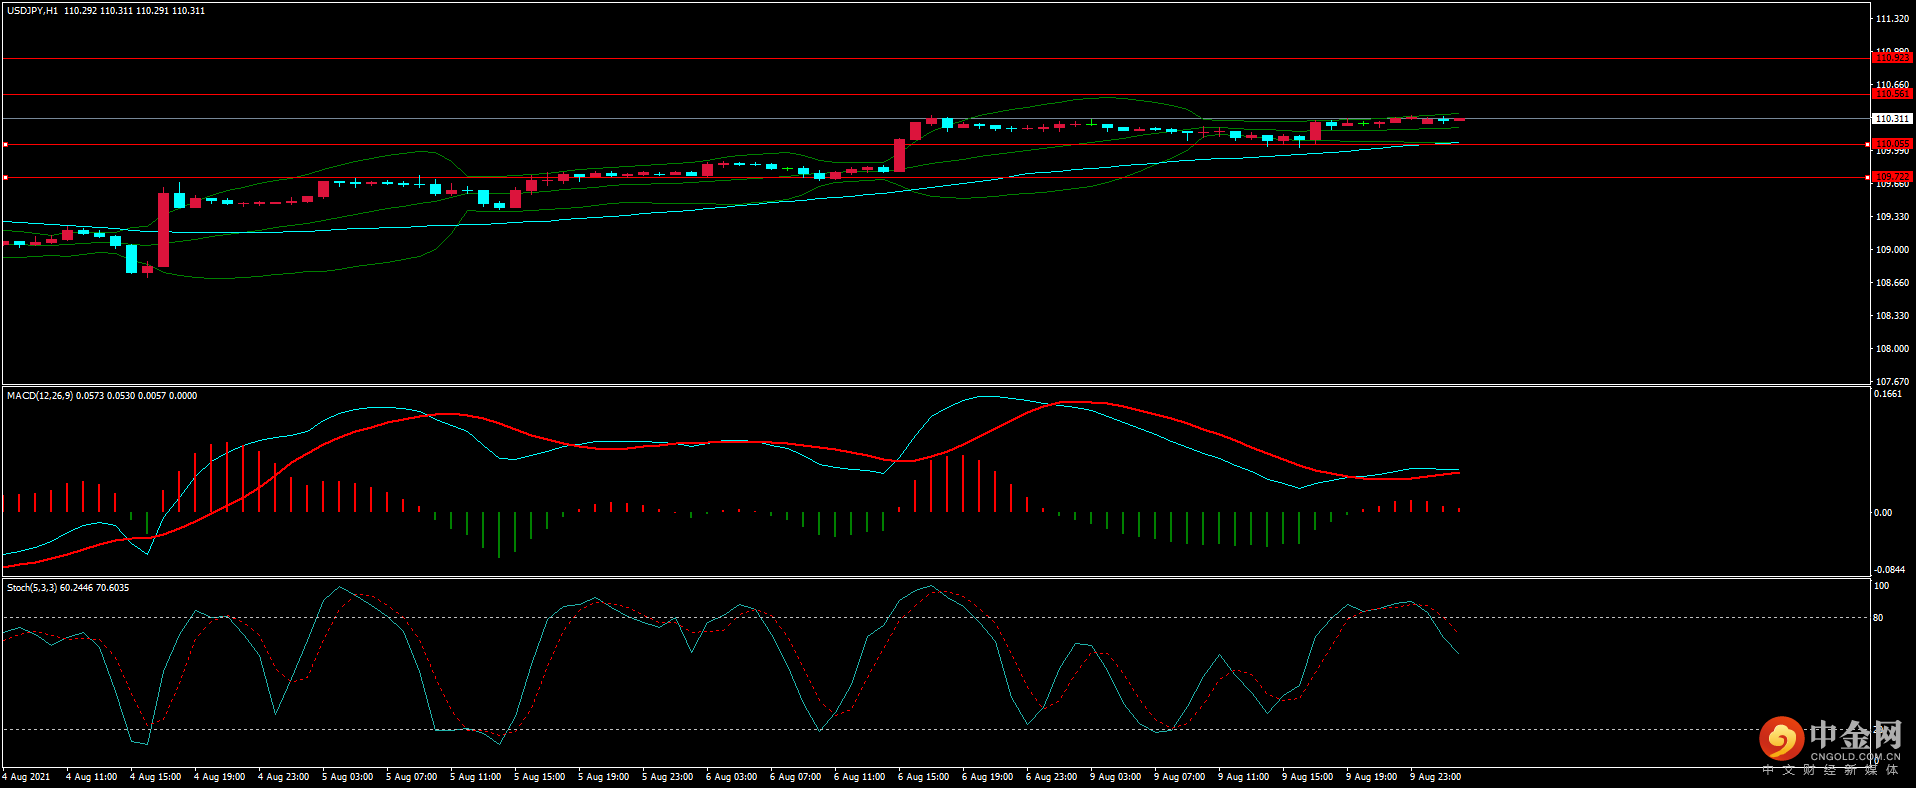Viewport: 1916px width, 788px height.
Task: Click the Stoch(5,3,3) indicator label
Action: pos(32,588)
